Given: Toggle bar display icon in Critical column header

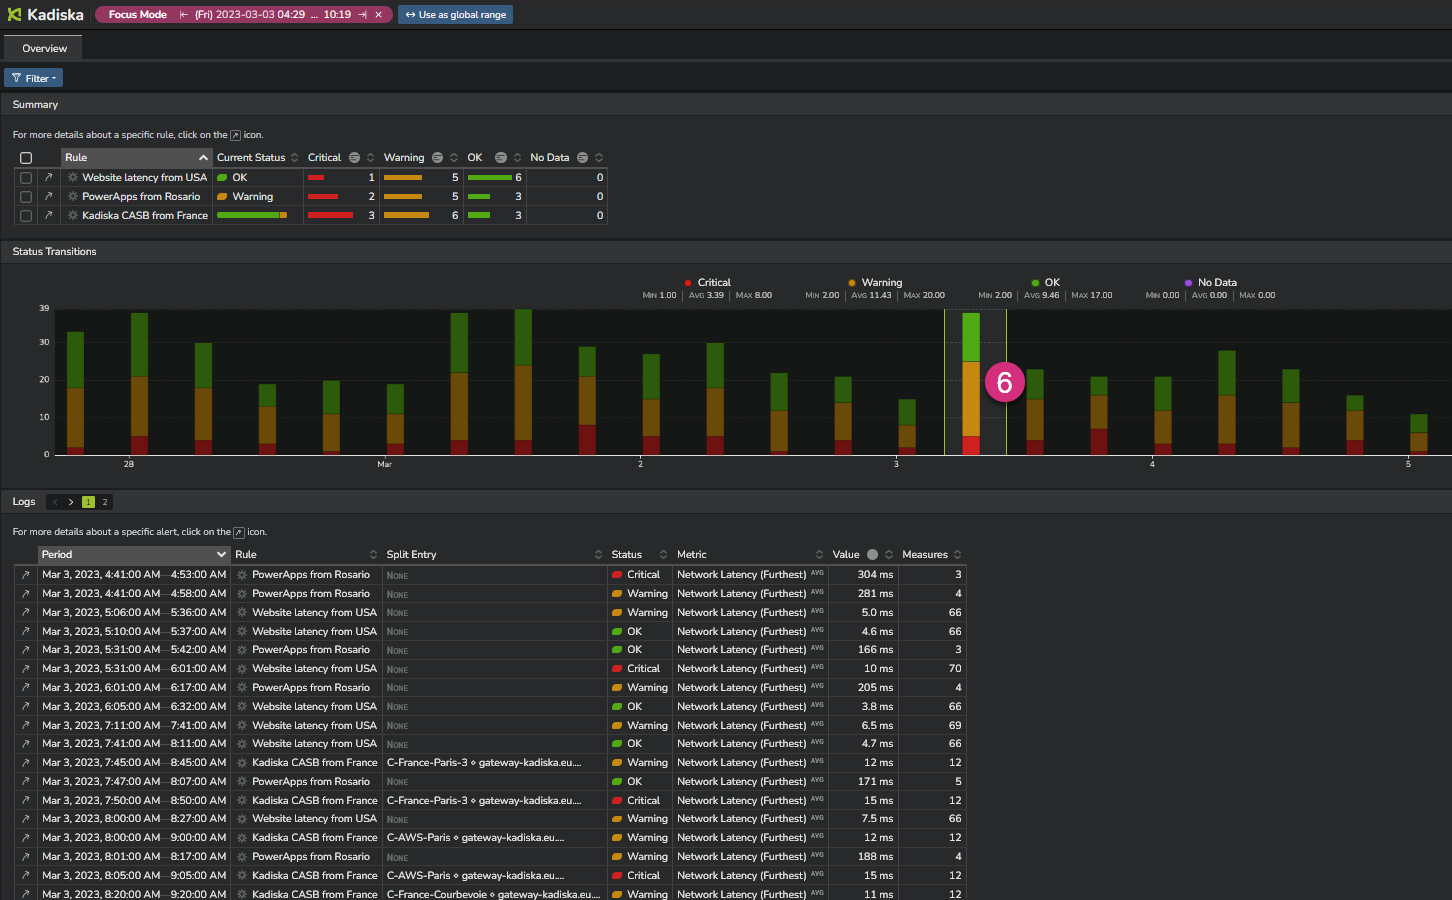Looking at the screenshot, I should pos(354,158).
